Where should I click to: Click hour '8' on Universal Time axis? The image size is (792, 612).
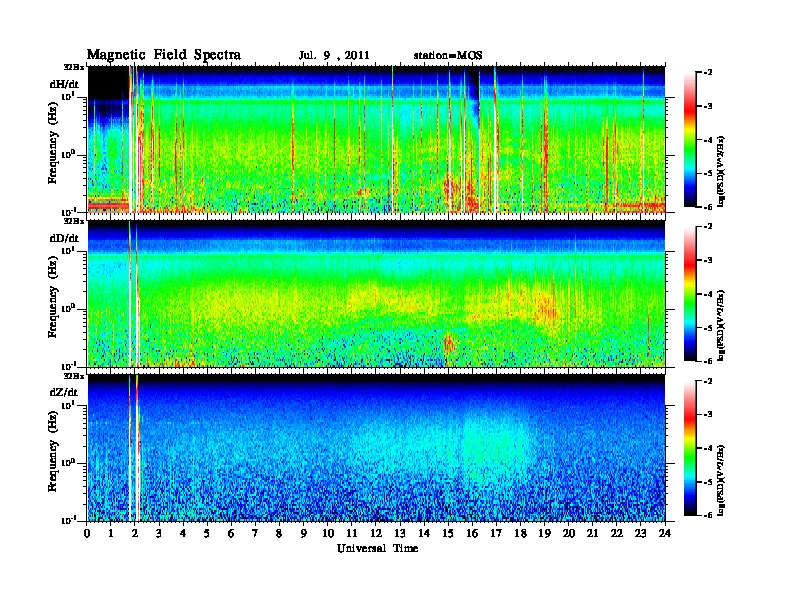pos(279,534)
